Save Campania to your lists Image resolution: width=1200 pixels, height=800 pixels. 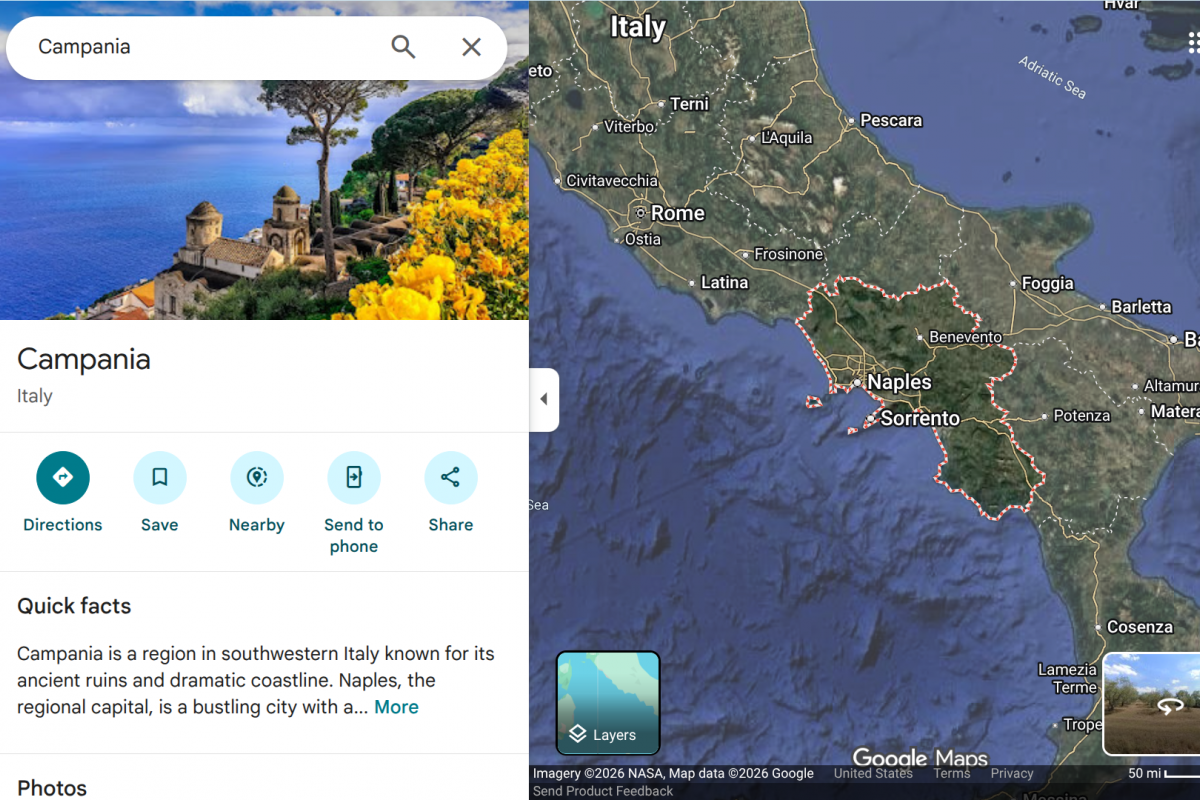pos(160,478)
